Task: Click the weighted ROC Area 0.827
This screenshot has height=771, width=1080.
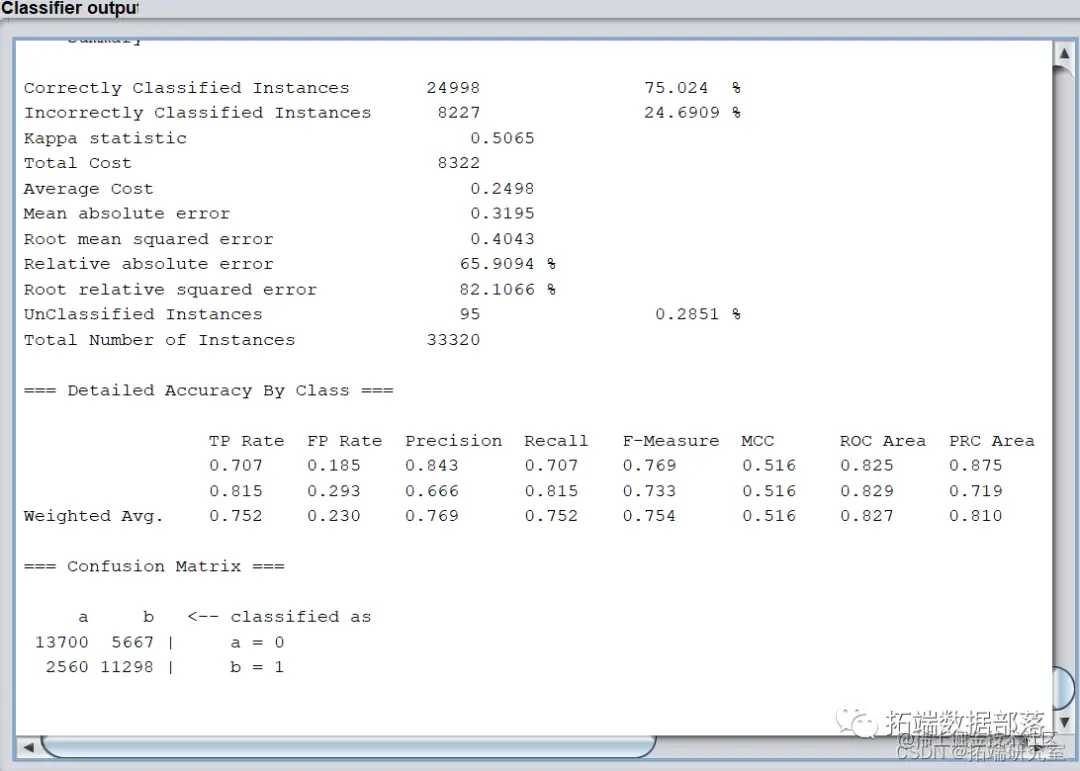Action: 866,516
